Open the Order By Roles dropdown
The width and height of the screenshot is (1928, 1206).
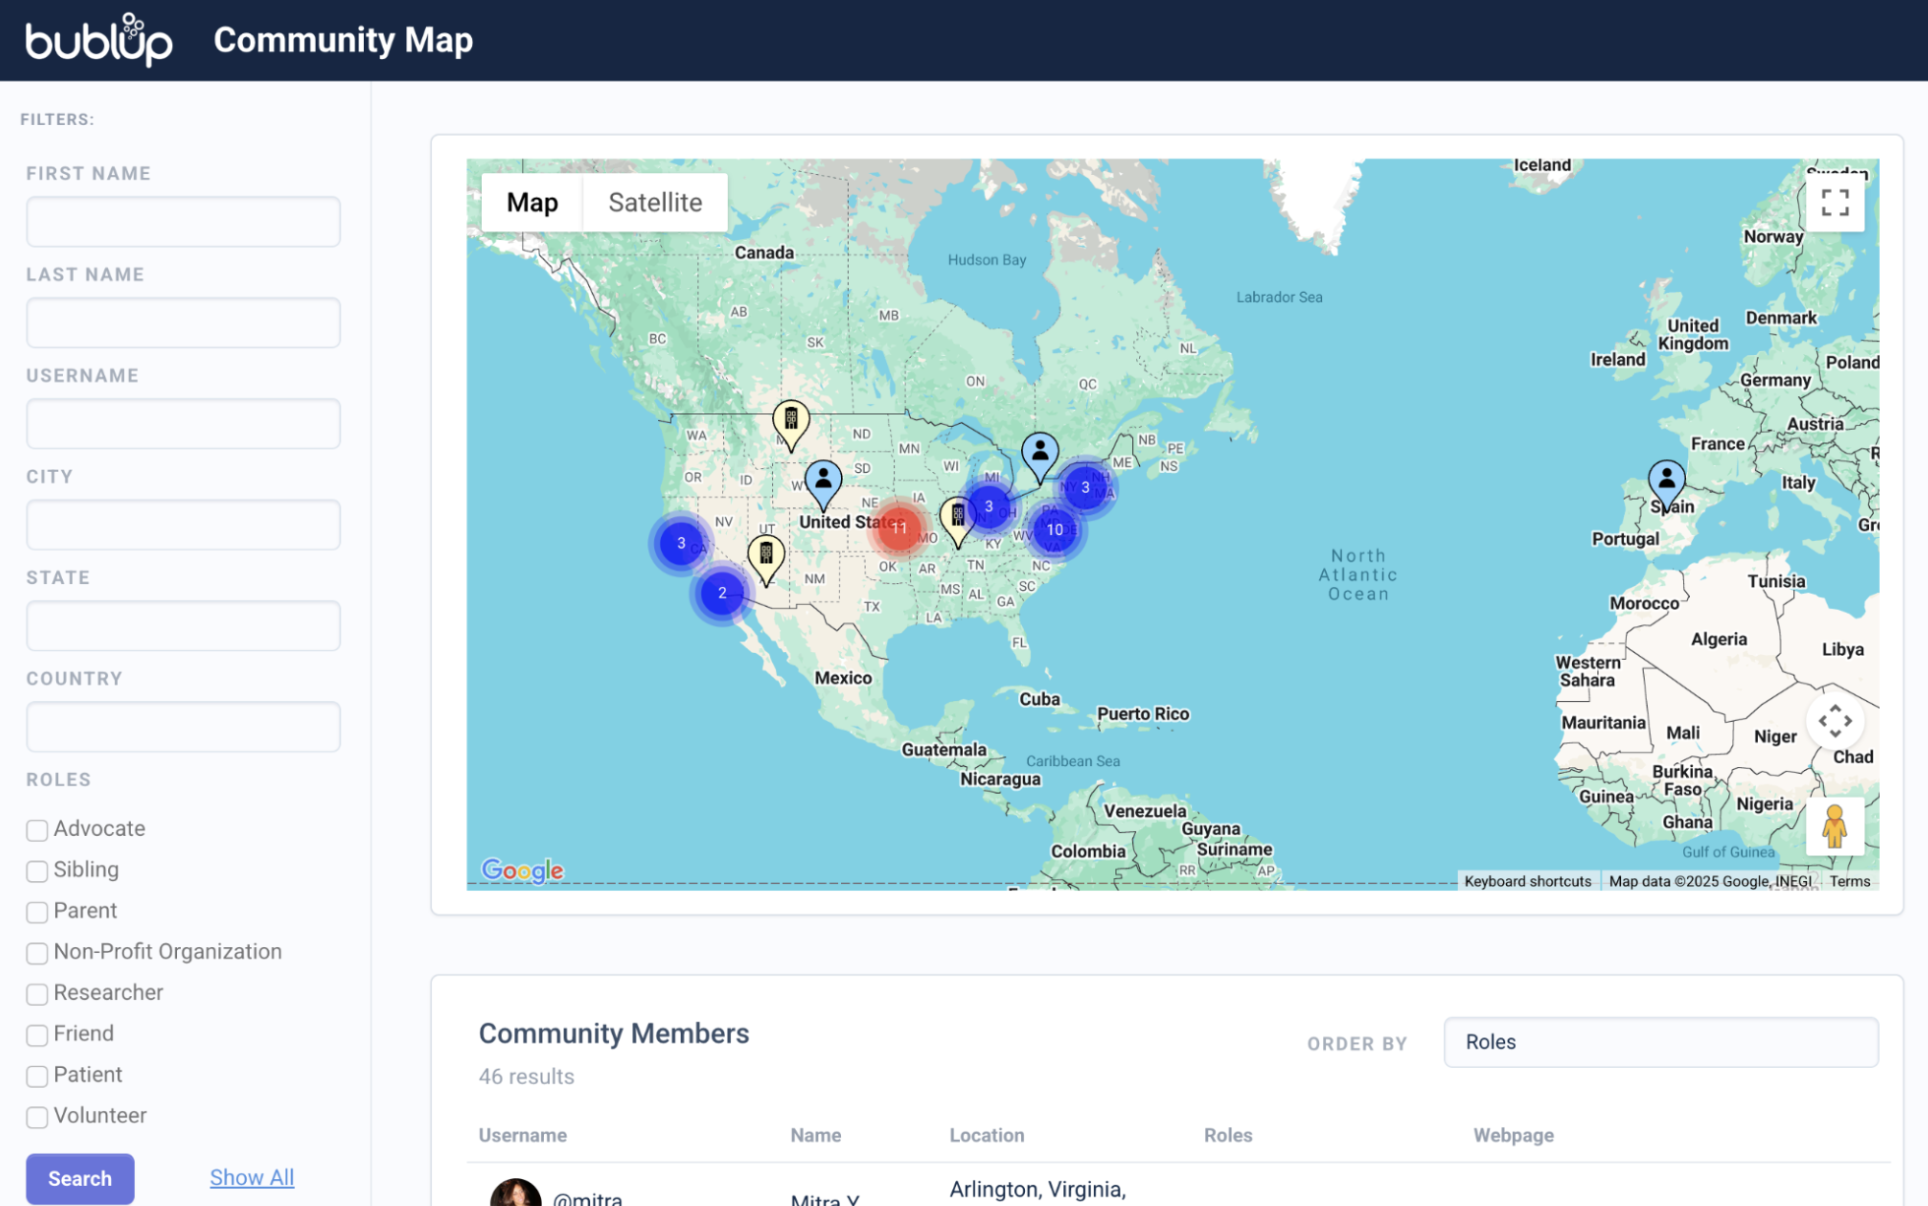(1660, 1042)
